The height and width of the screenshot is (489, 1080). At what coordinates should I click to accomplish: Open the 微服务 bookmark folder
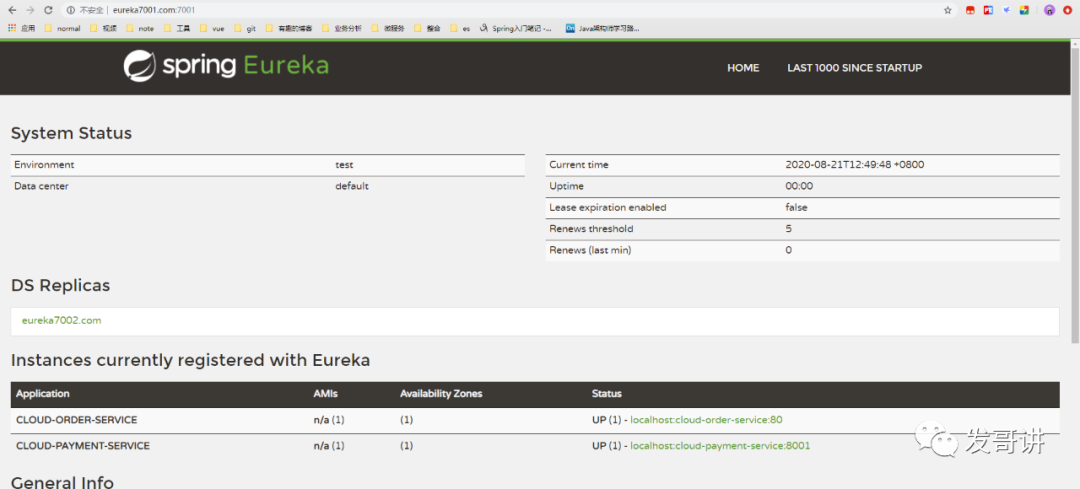388,28
